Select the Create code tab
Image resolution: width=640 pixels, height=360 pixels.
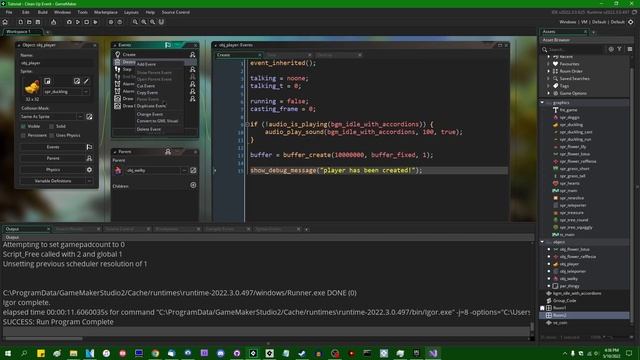coord(239,55)
